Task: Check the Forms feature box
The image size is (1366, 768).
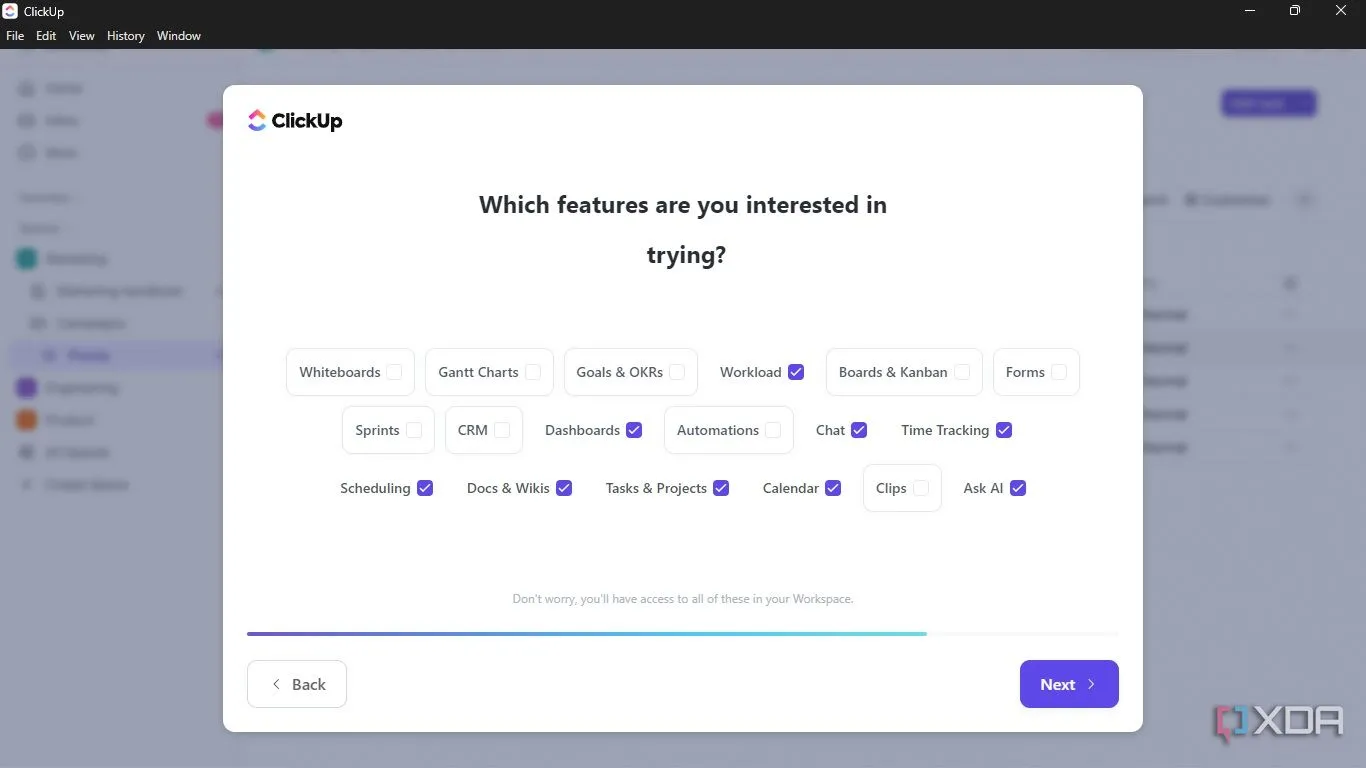Action: [x=1059, y=372]
